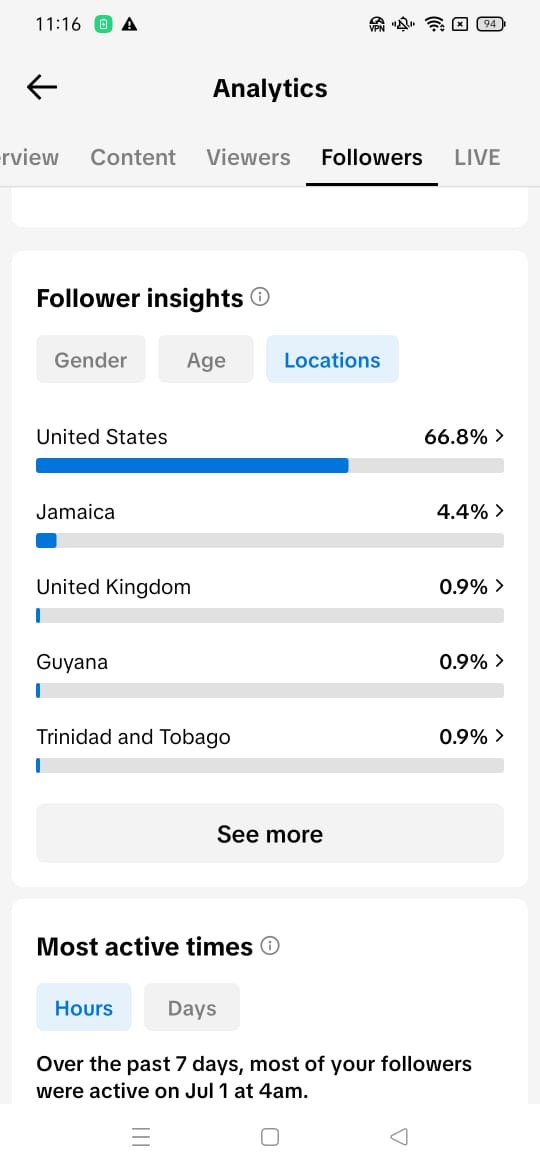This screenshot has height=1170, width=540.
Task: Tap Android recent apps menu icon
Action: click(x=141, y=1136)
